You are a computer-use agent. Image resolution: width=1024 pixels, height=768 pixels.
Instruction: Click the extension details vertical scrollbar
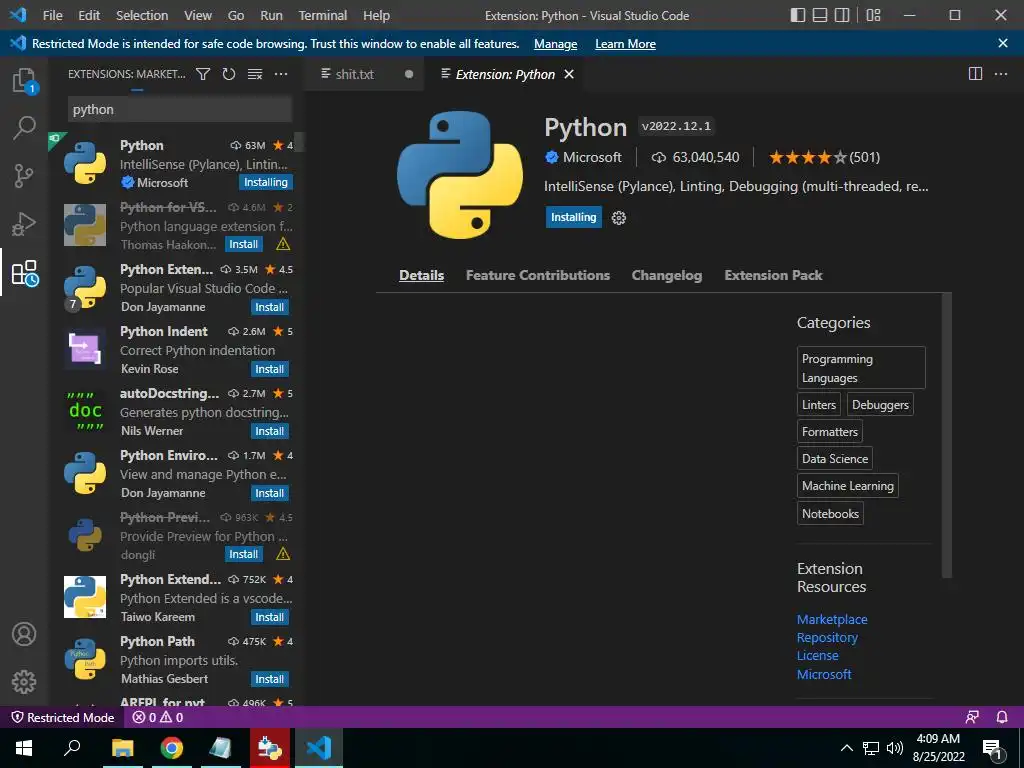click(x=946, y=436)
